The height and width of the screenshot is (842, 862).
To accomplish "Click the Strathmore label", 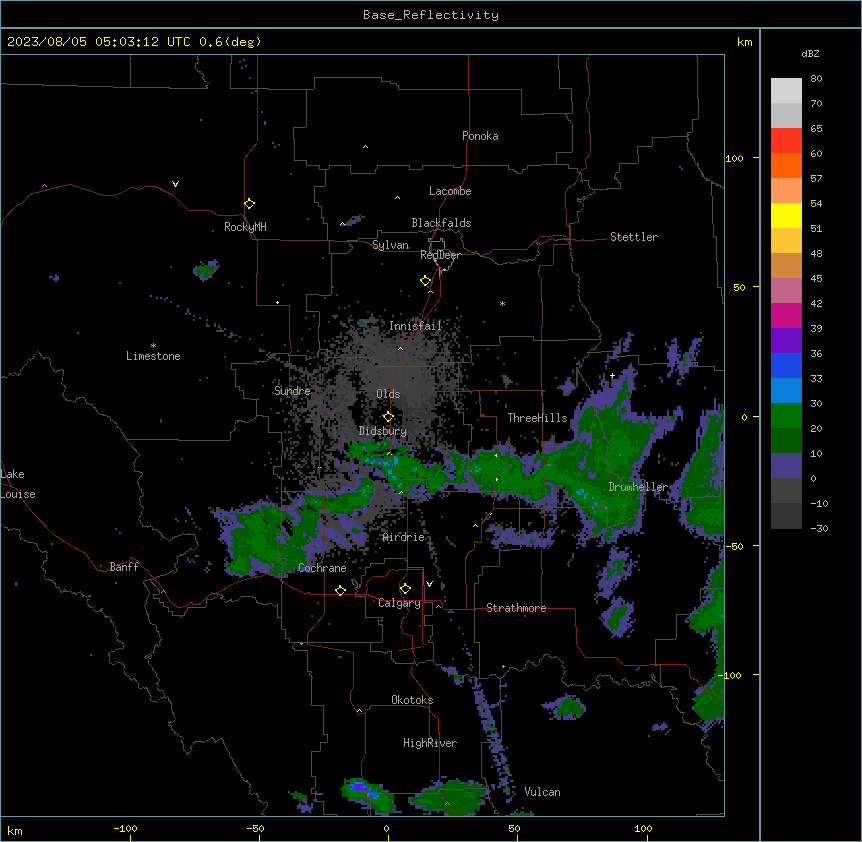I will point(516,608).
